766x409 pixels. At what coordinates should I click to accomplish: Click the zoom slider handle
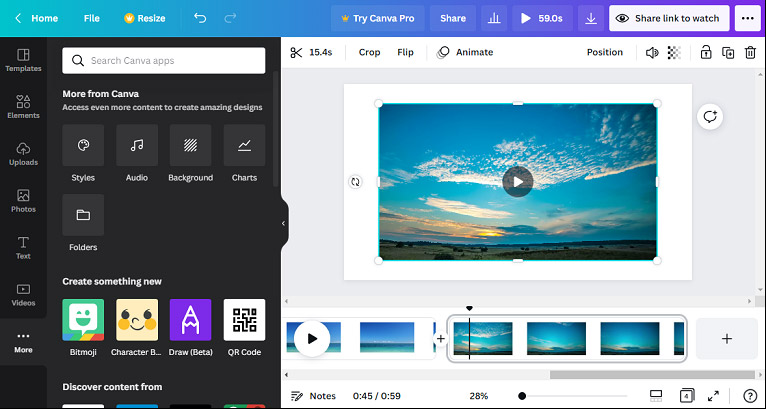point(522,396)
